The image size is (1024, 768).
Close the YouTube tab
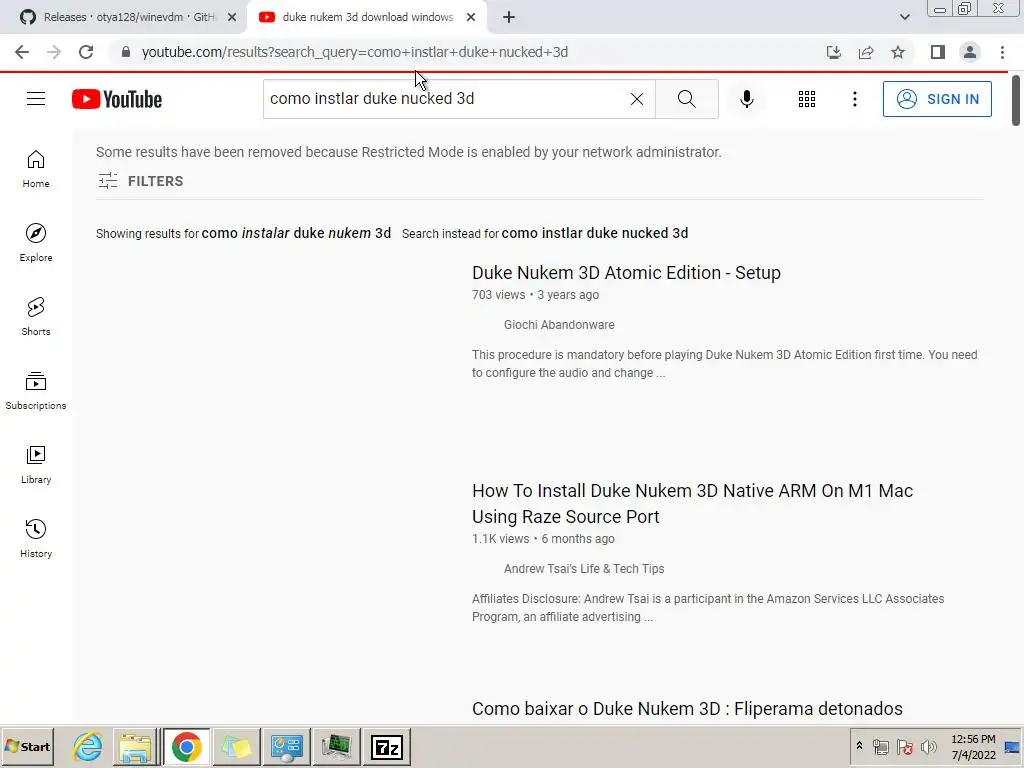471,18
